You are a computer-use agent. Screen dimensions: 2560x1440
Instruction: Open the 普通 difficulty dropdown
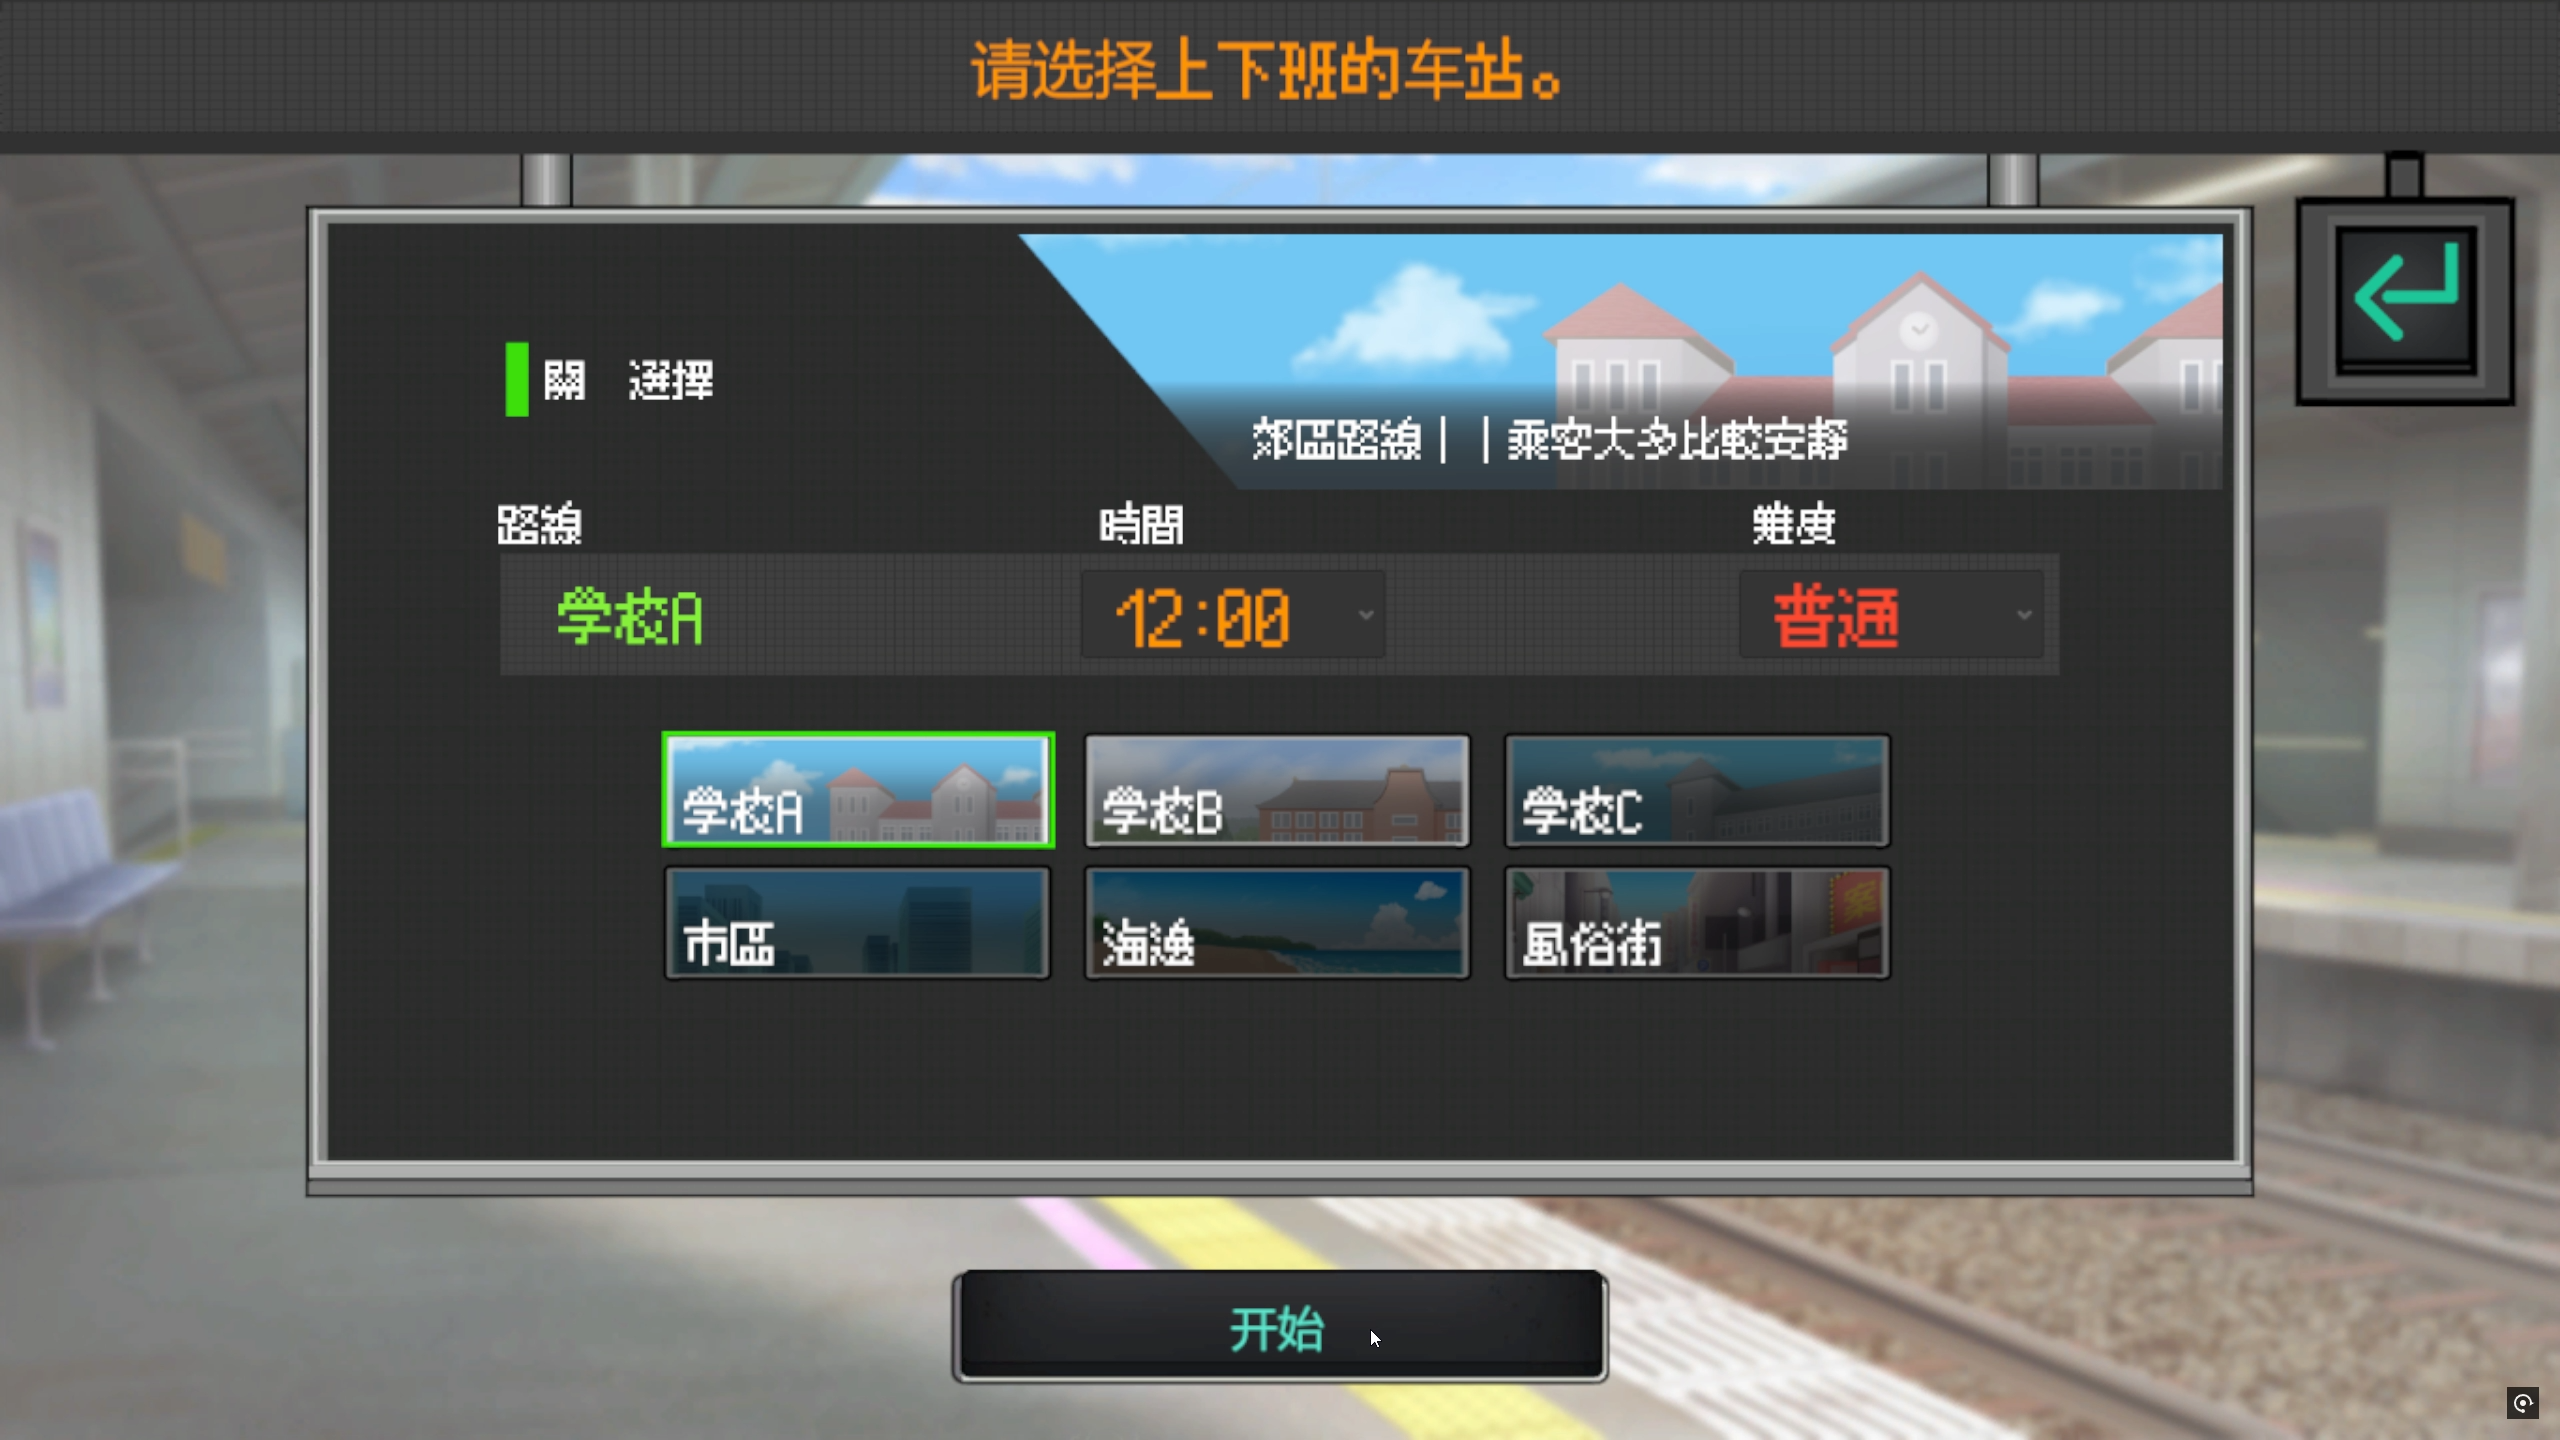1890,615
